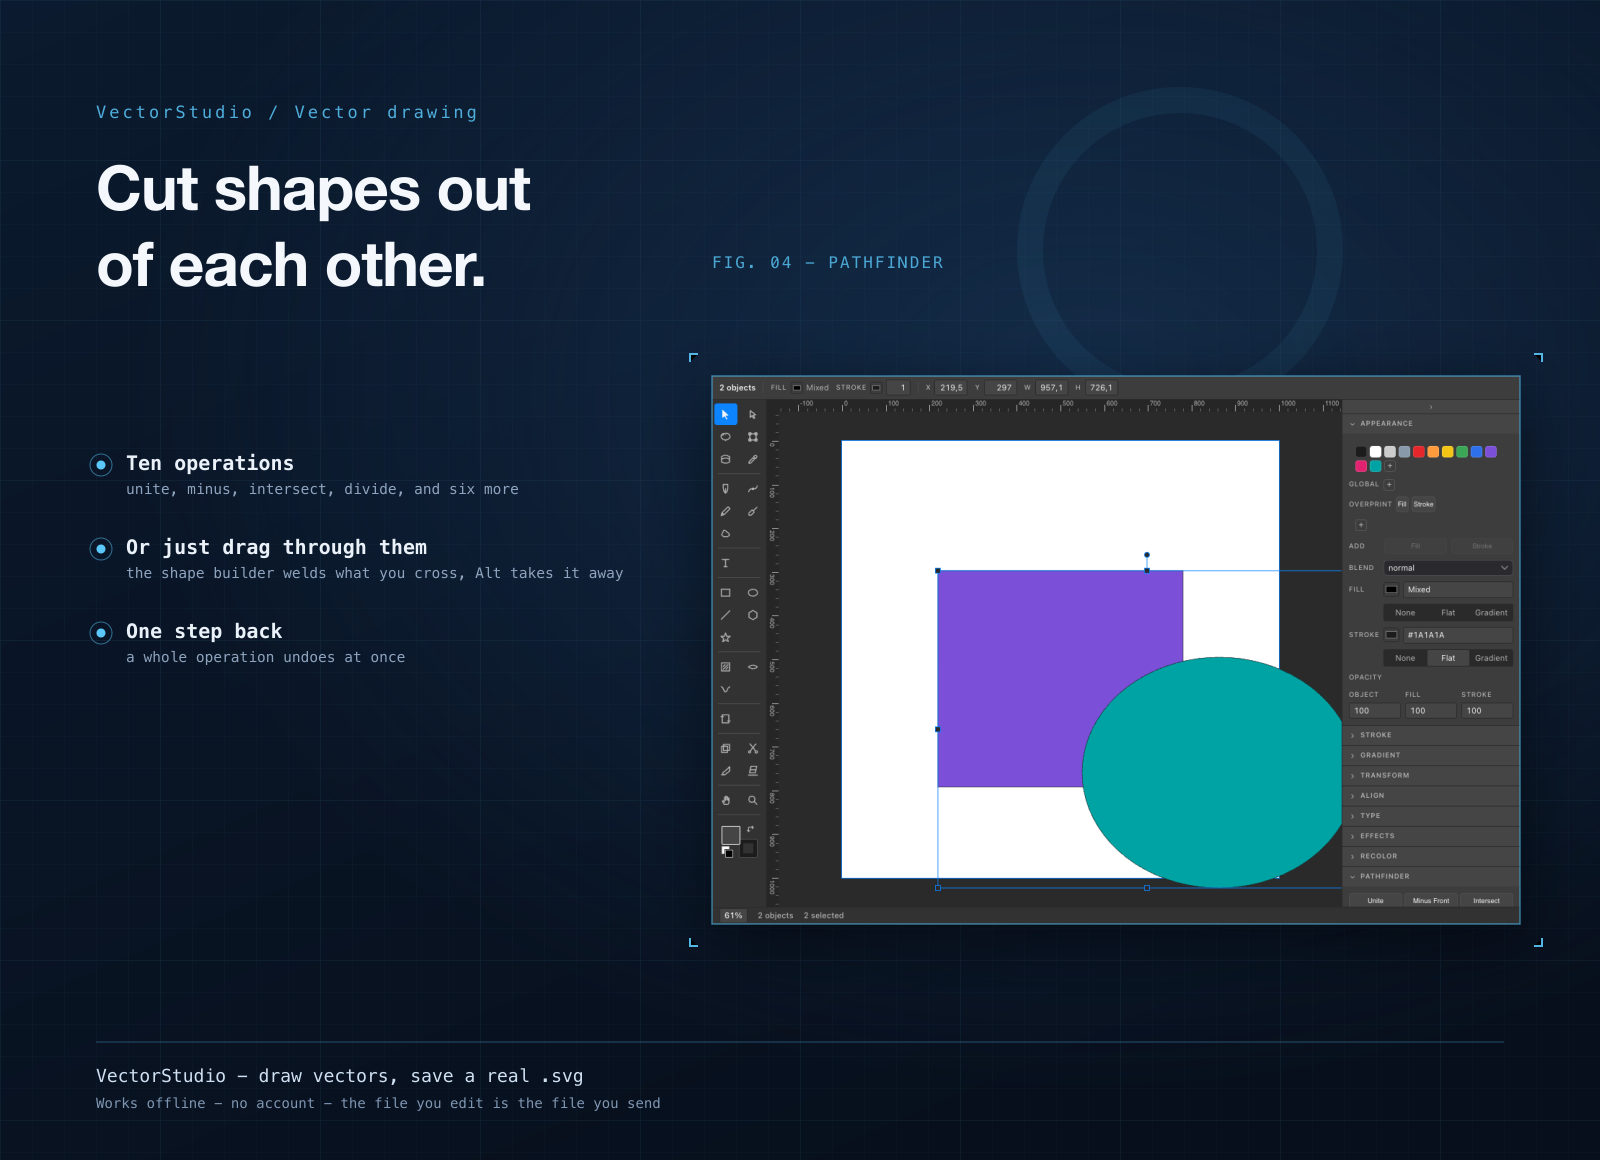1600x1160 pixels.
Task: Click the stroke hex #1A1A1A field
Action: click(x=1458, y=635)
